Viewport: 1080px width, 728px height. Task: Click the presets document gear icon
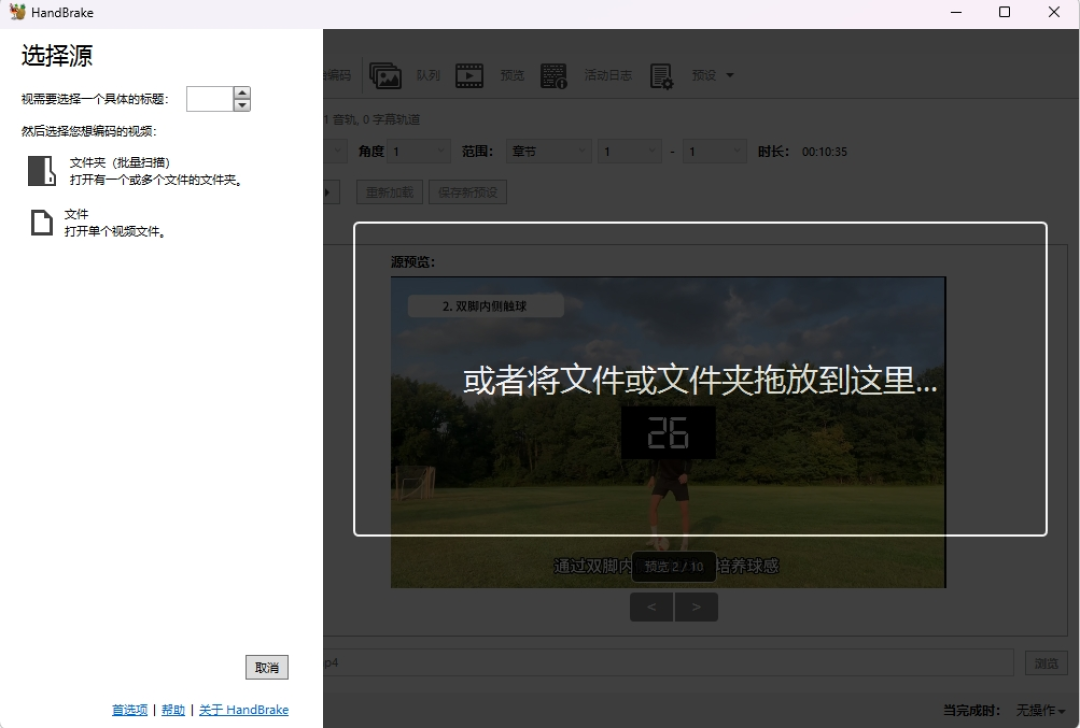coord(661,76)
